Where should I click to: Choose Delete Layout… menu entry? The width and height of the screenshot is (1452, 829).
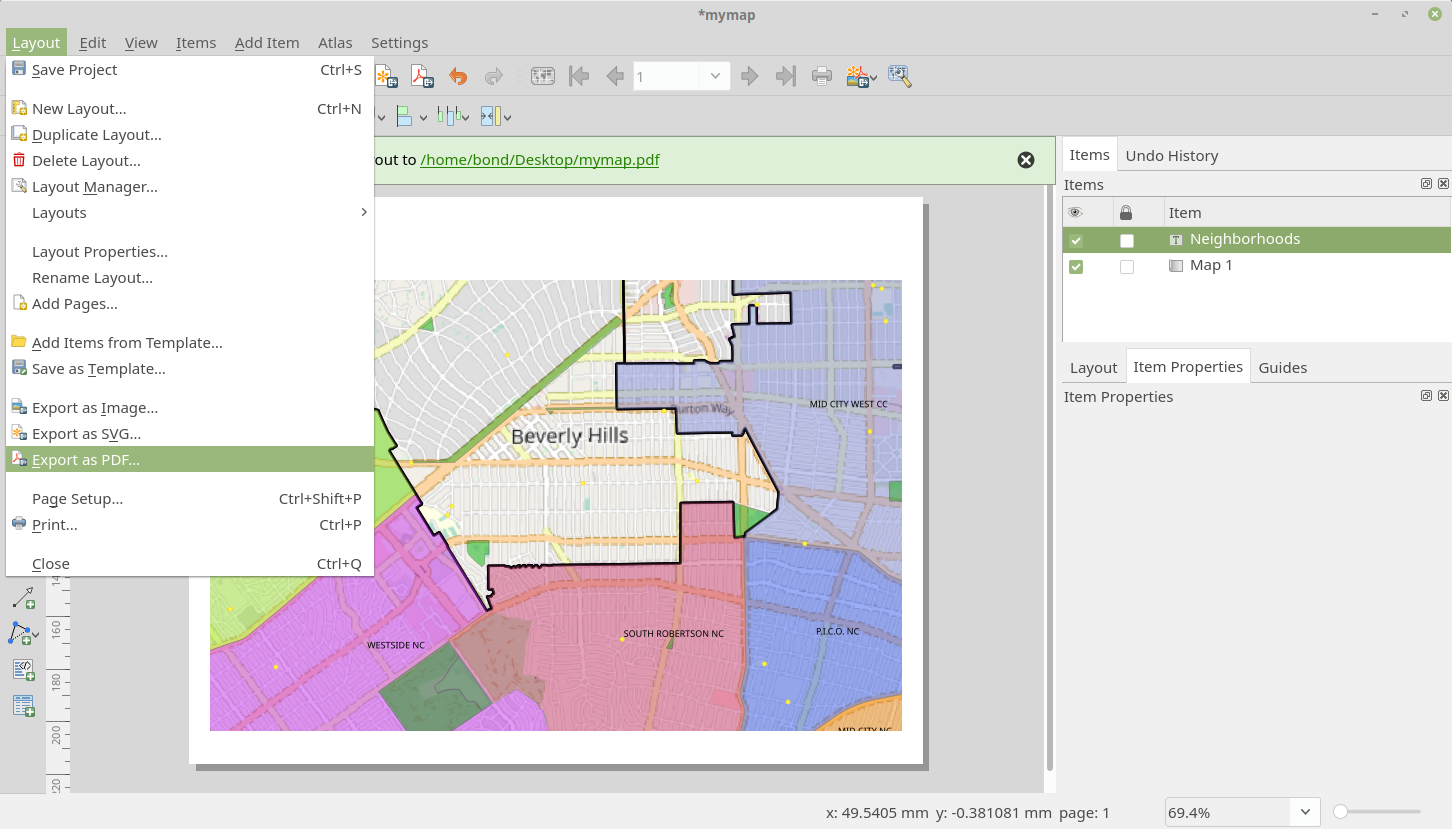click(190, 161)
